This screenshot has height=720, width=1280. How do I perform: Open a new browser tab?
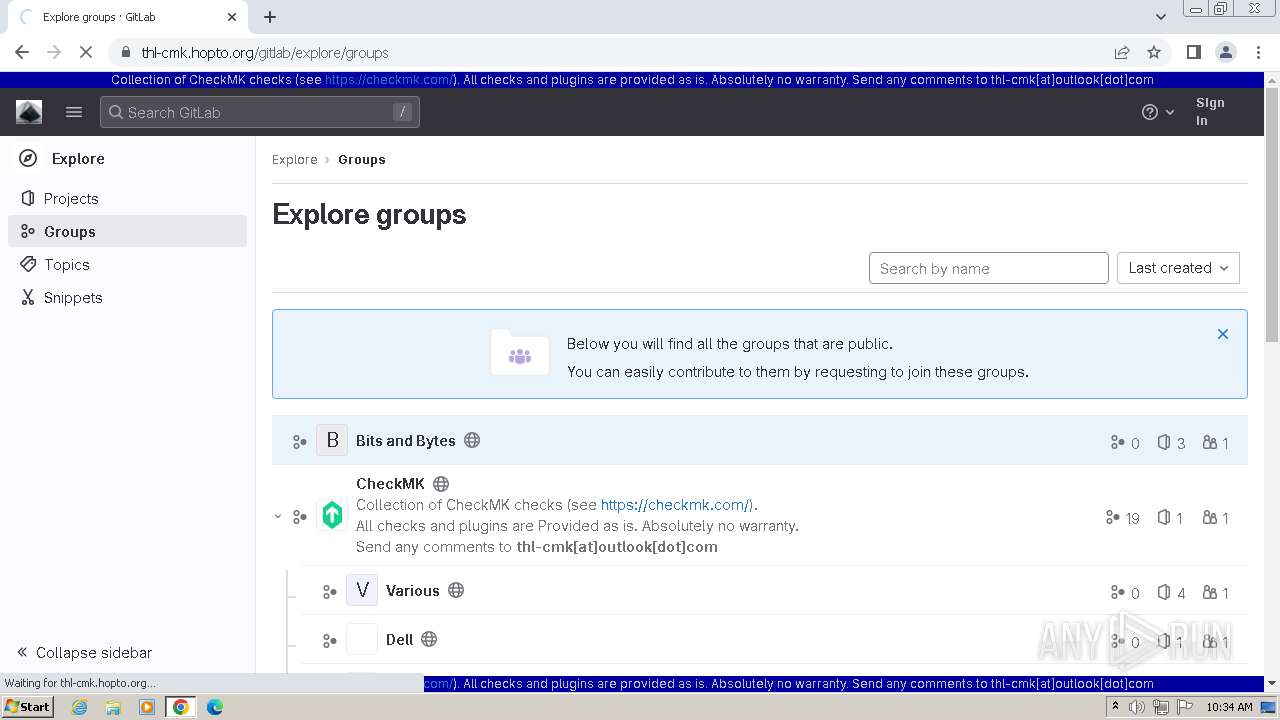click(270, 17)
